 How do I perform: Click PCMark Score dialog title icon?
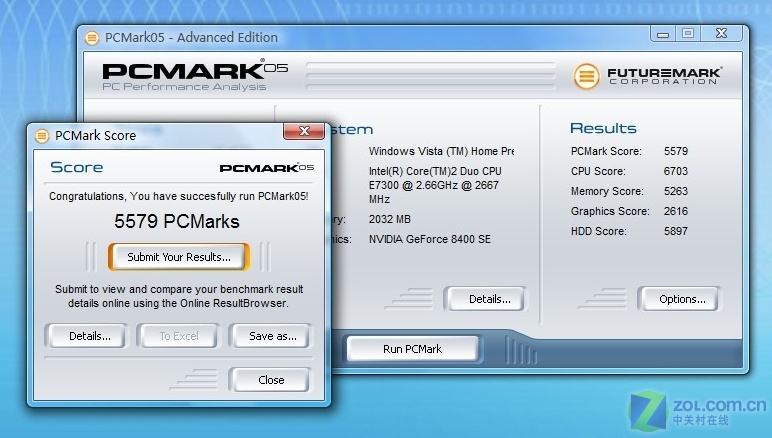tap(42, 136)
